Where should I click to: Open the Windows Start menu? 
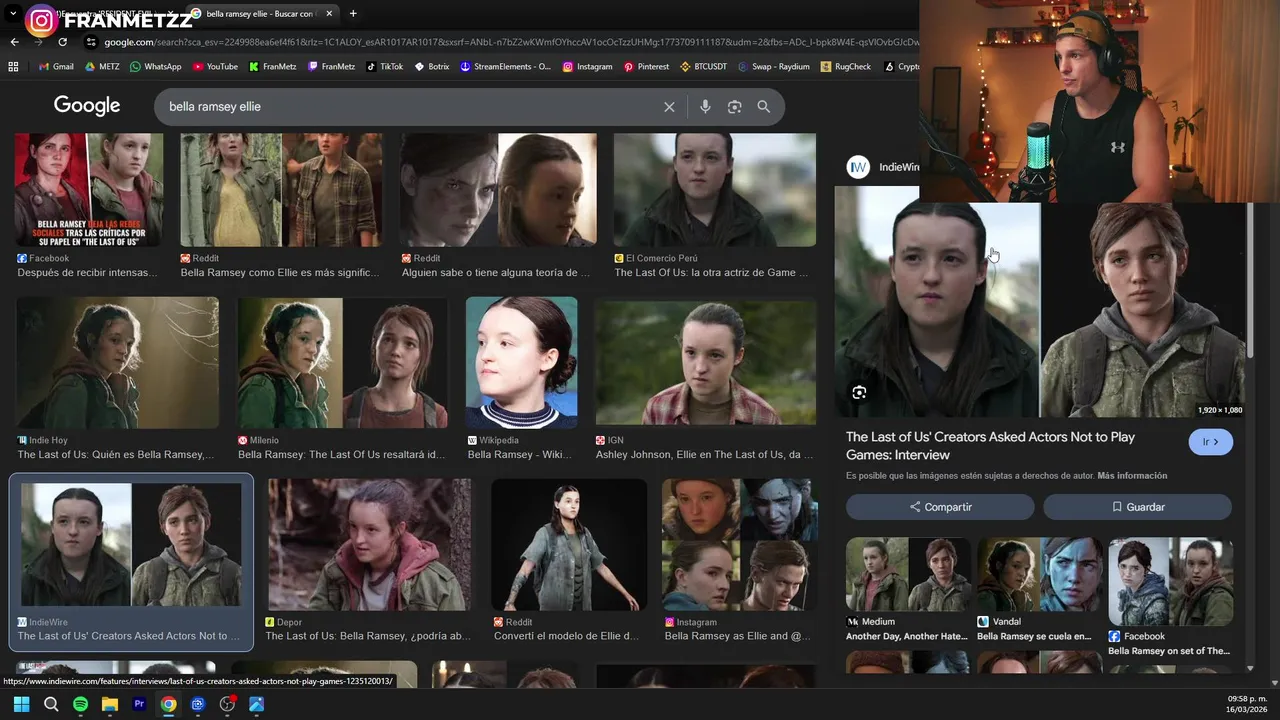click(21, 704)
